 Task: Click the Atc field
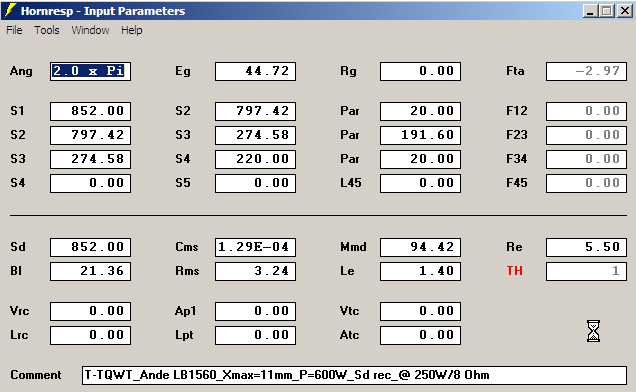tap(420, 335)
